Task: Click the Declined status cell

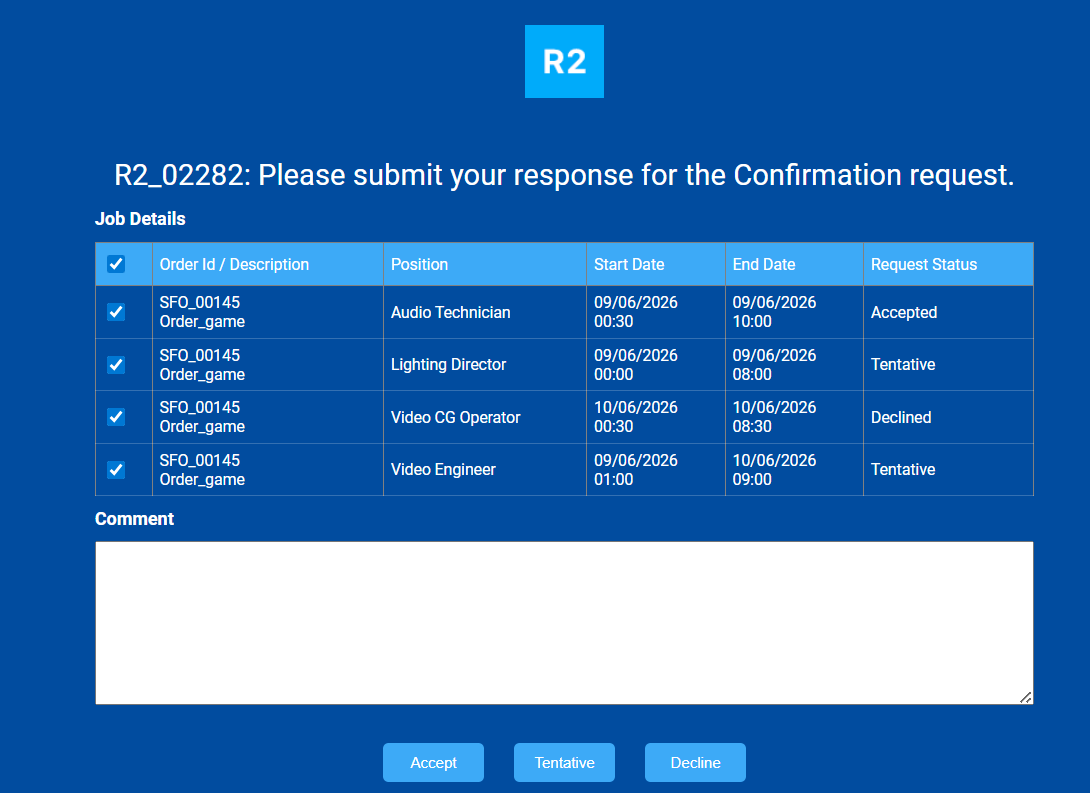Action: point(948,417)
